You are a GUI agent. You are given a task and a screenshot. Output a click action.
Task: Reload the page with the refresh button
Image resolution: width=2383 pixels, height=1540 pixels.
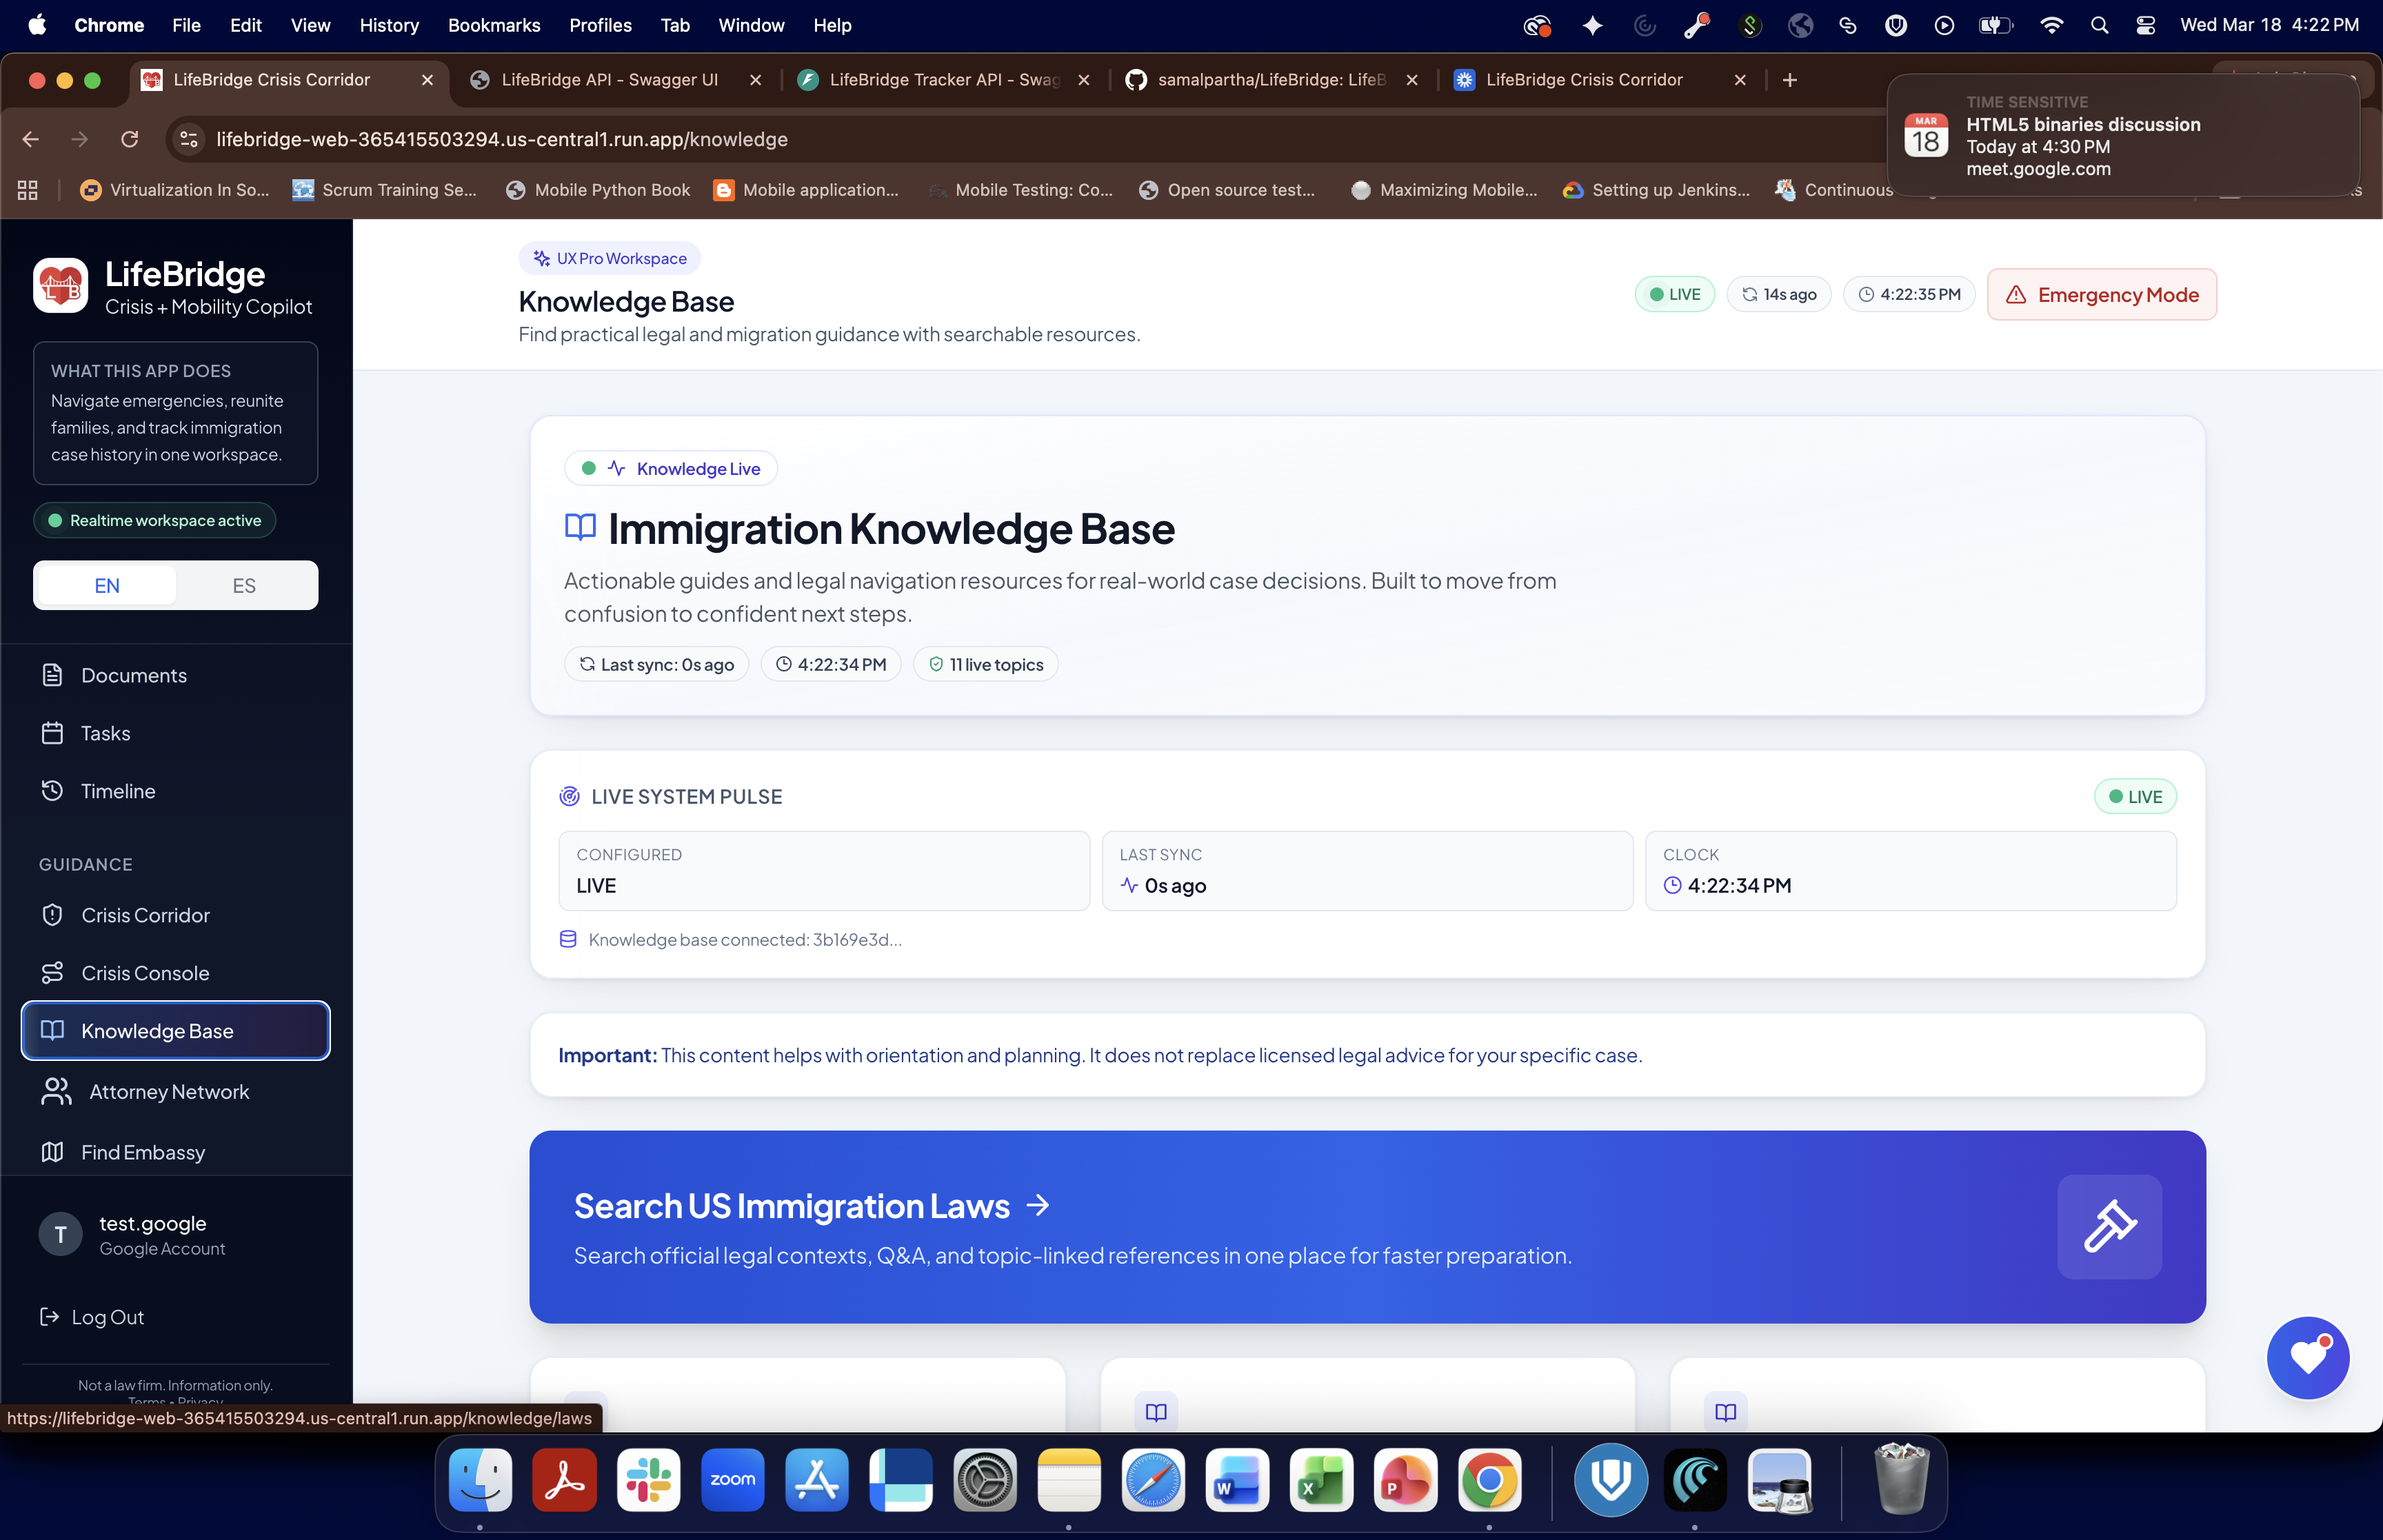point(129,139)
